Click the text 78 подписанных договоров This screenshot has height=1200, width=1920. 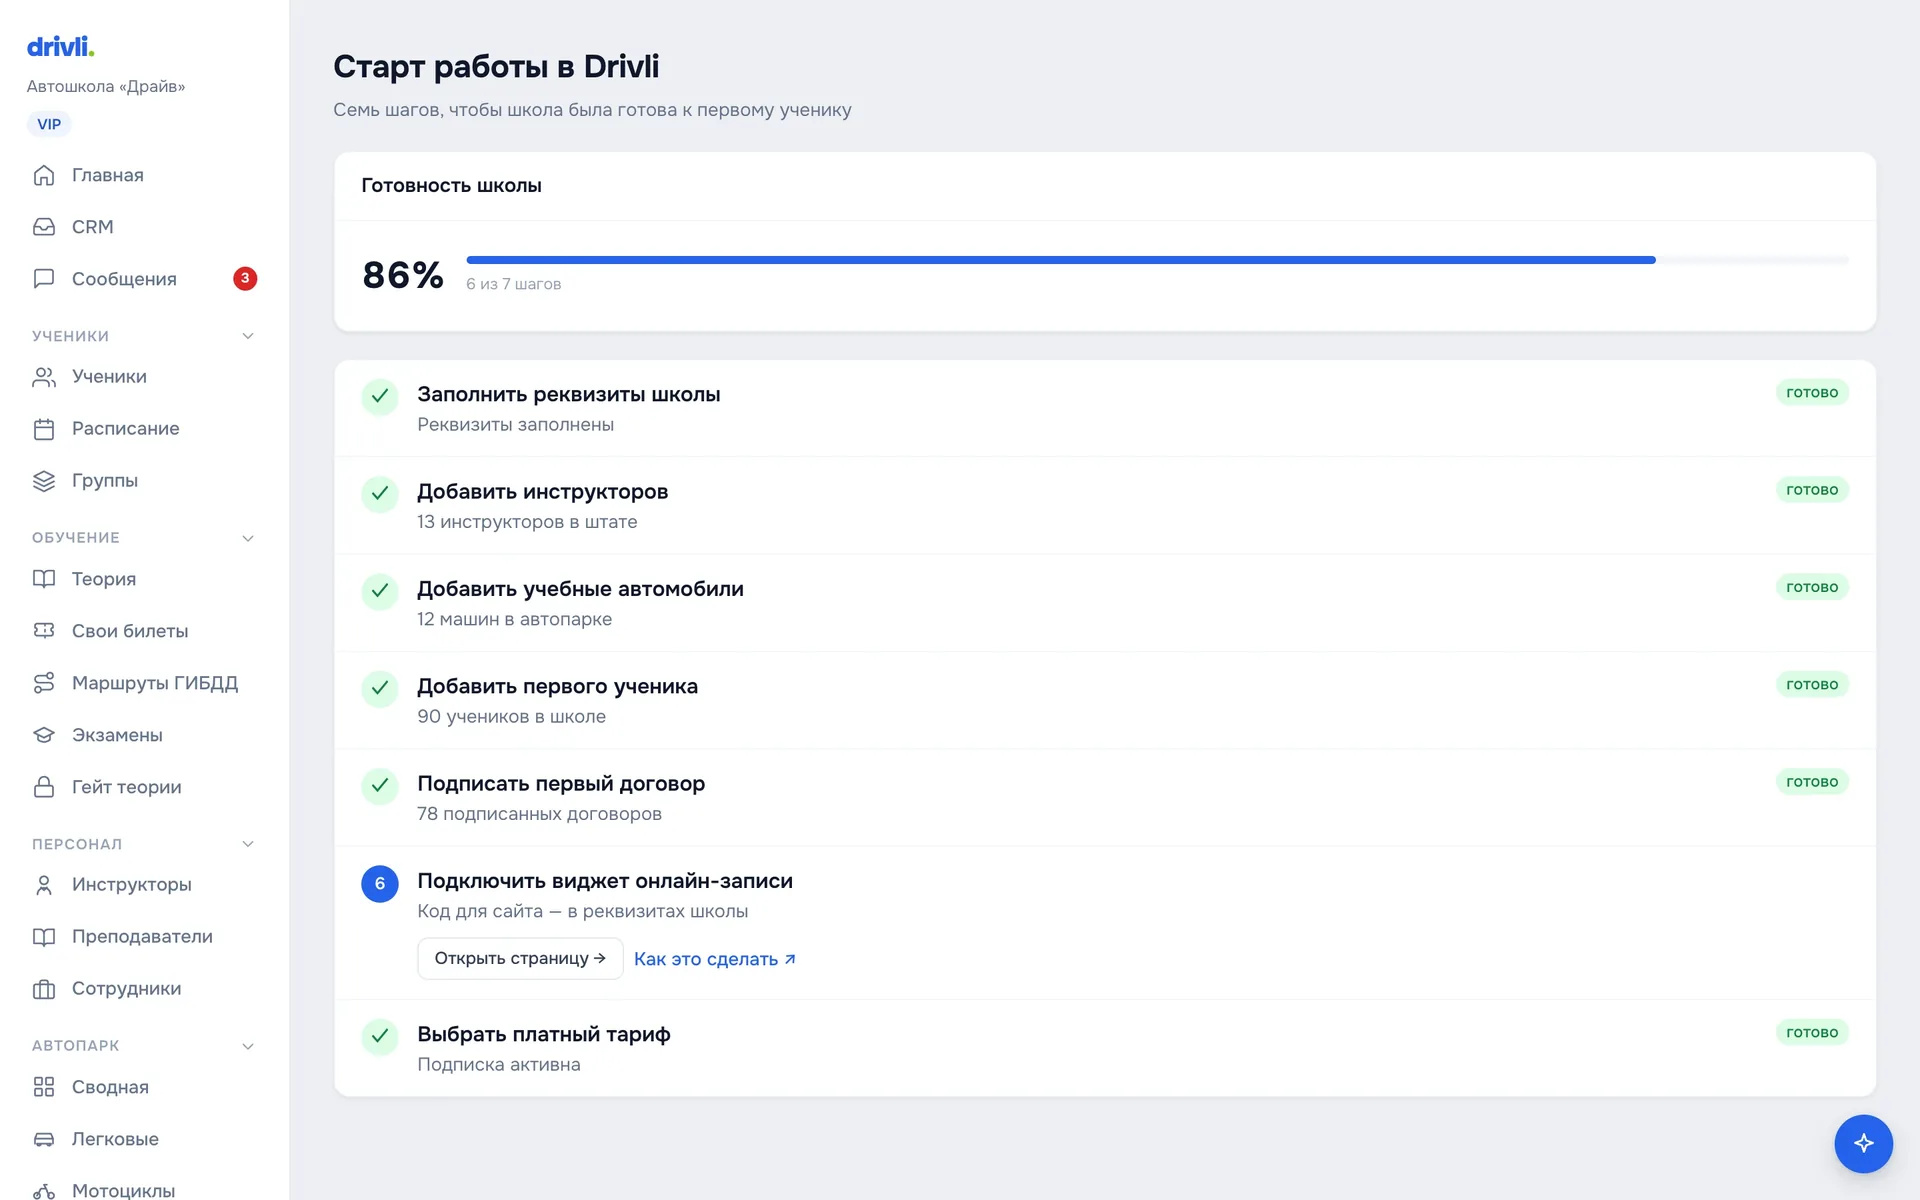(539, 814)
